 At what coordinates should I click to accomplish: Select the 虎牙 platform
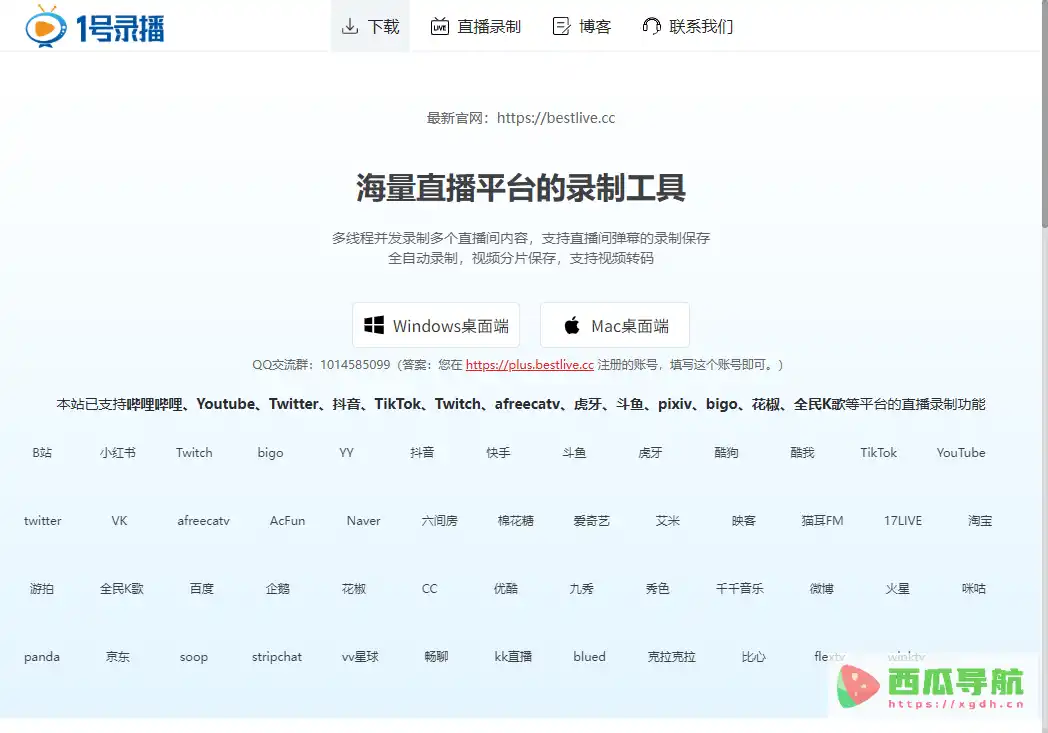[x=650, y=452]
